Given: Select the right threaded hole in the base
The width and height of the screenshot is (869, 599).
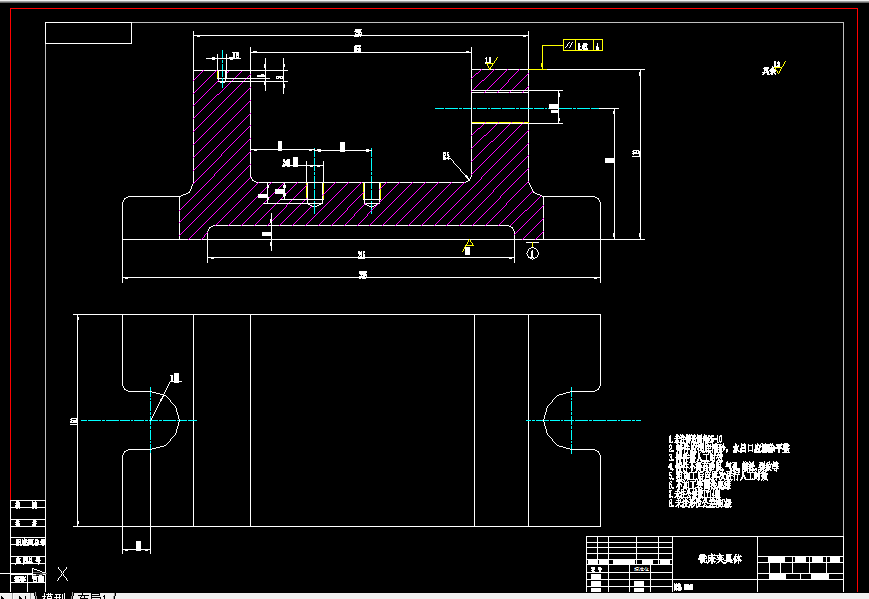Looking at the screenshot, I should pyautogui.click(x=372, y=194).
